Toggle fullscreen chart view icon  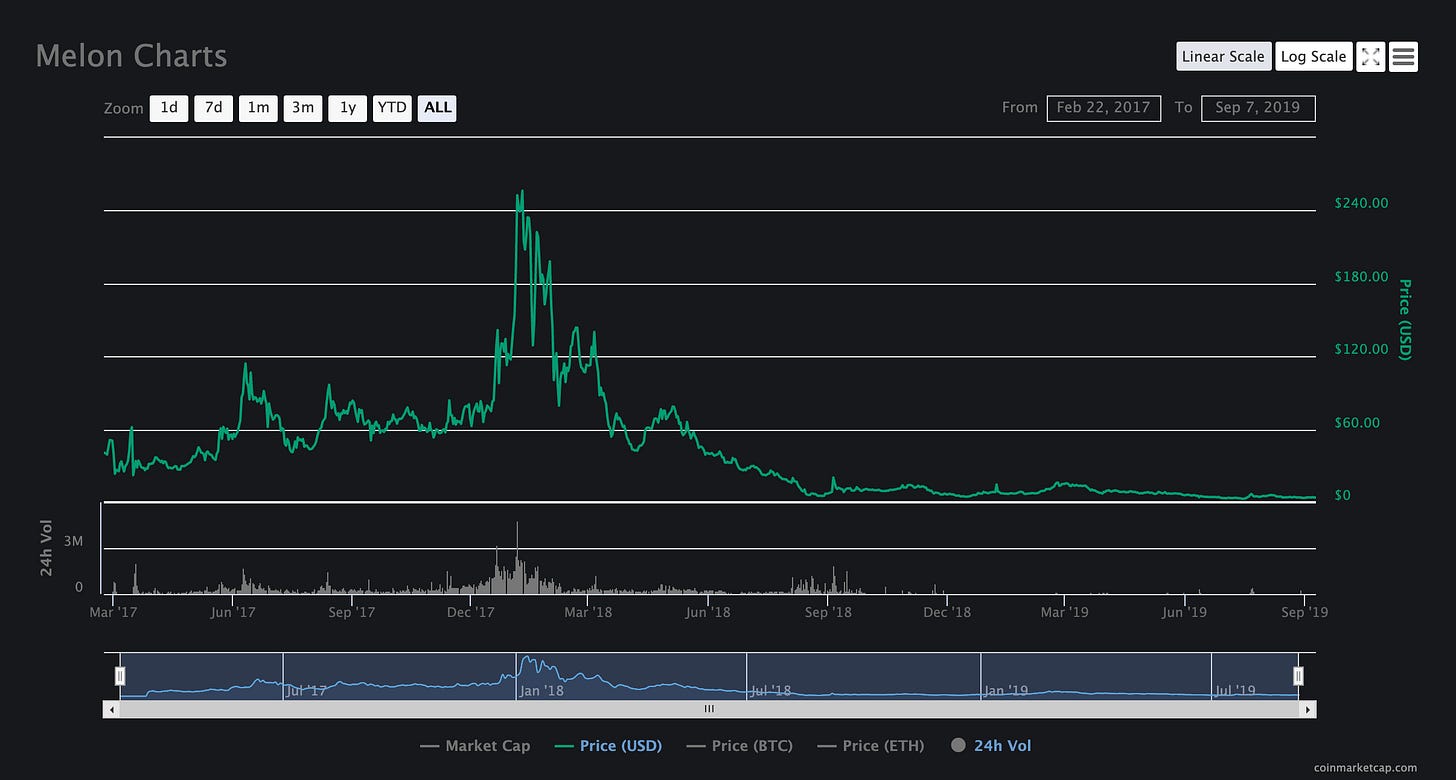[x=1370, y=57]
